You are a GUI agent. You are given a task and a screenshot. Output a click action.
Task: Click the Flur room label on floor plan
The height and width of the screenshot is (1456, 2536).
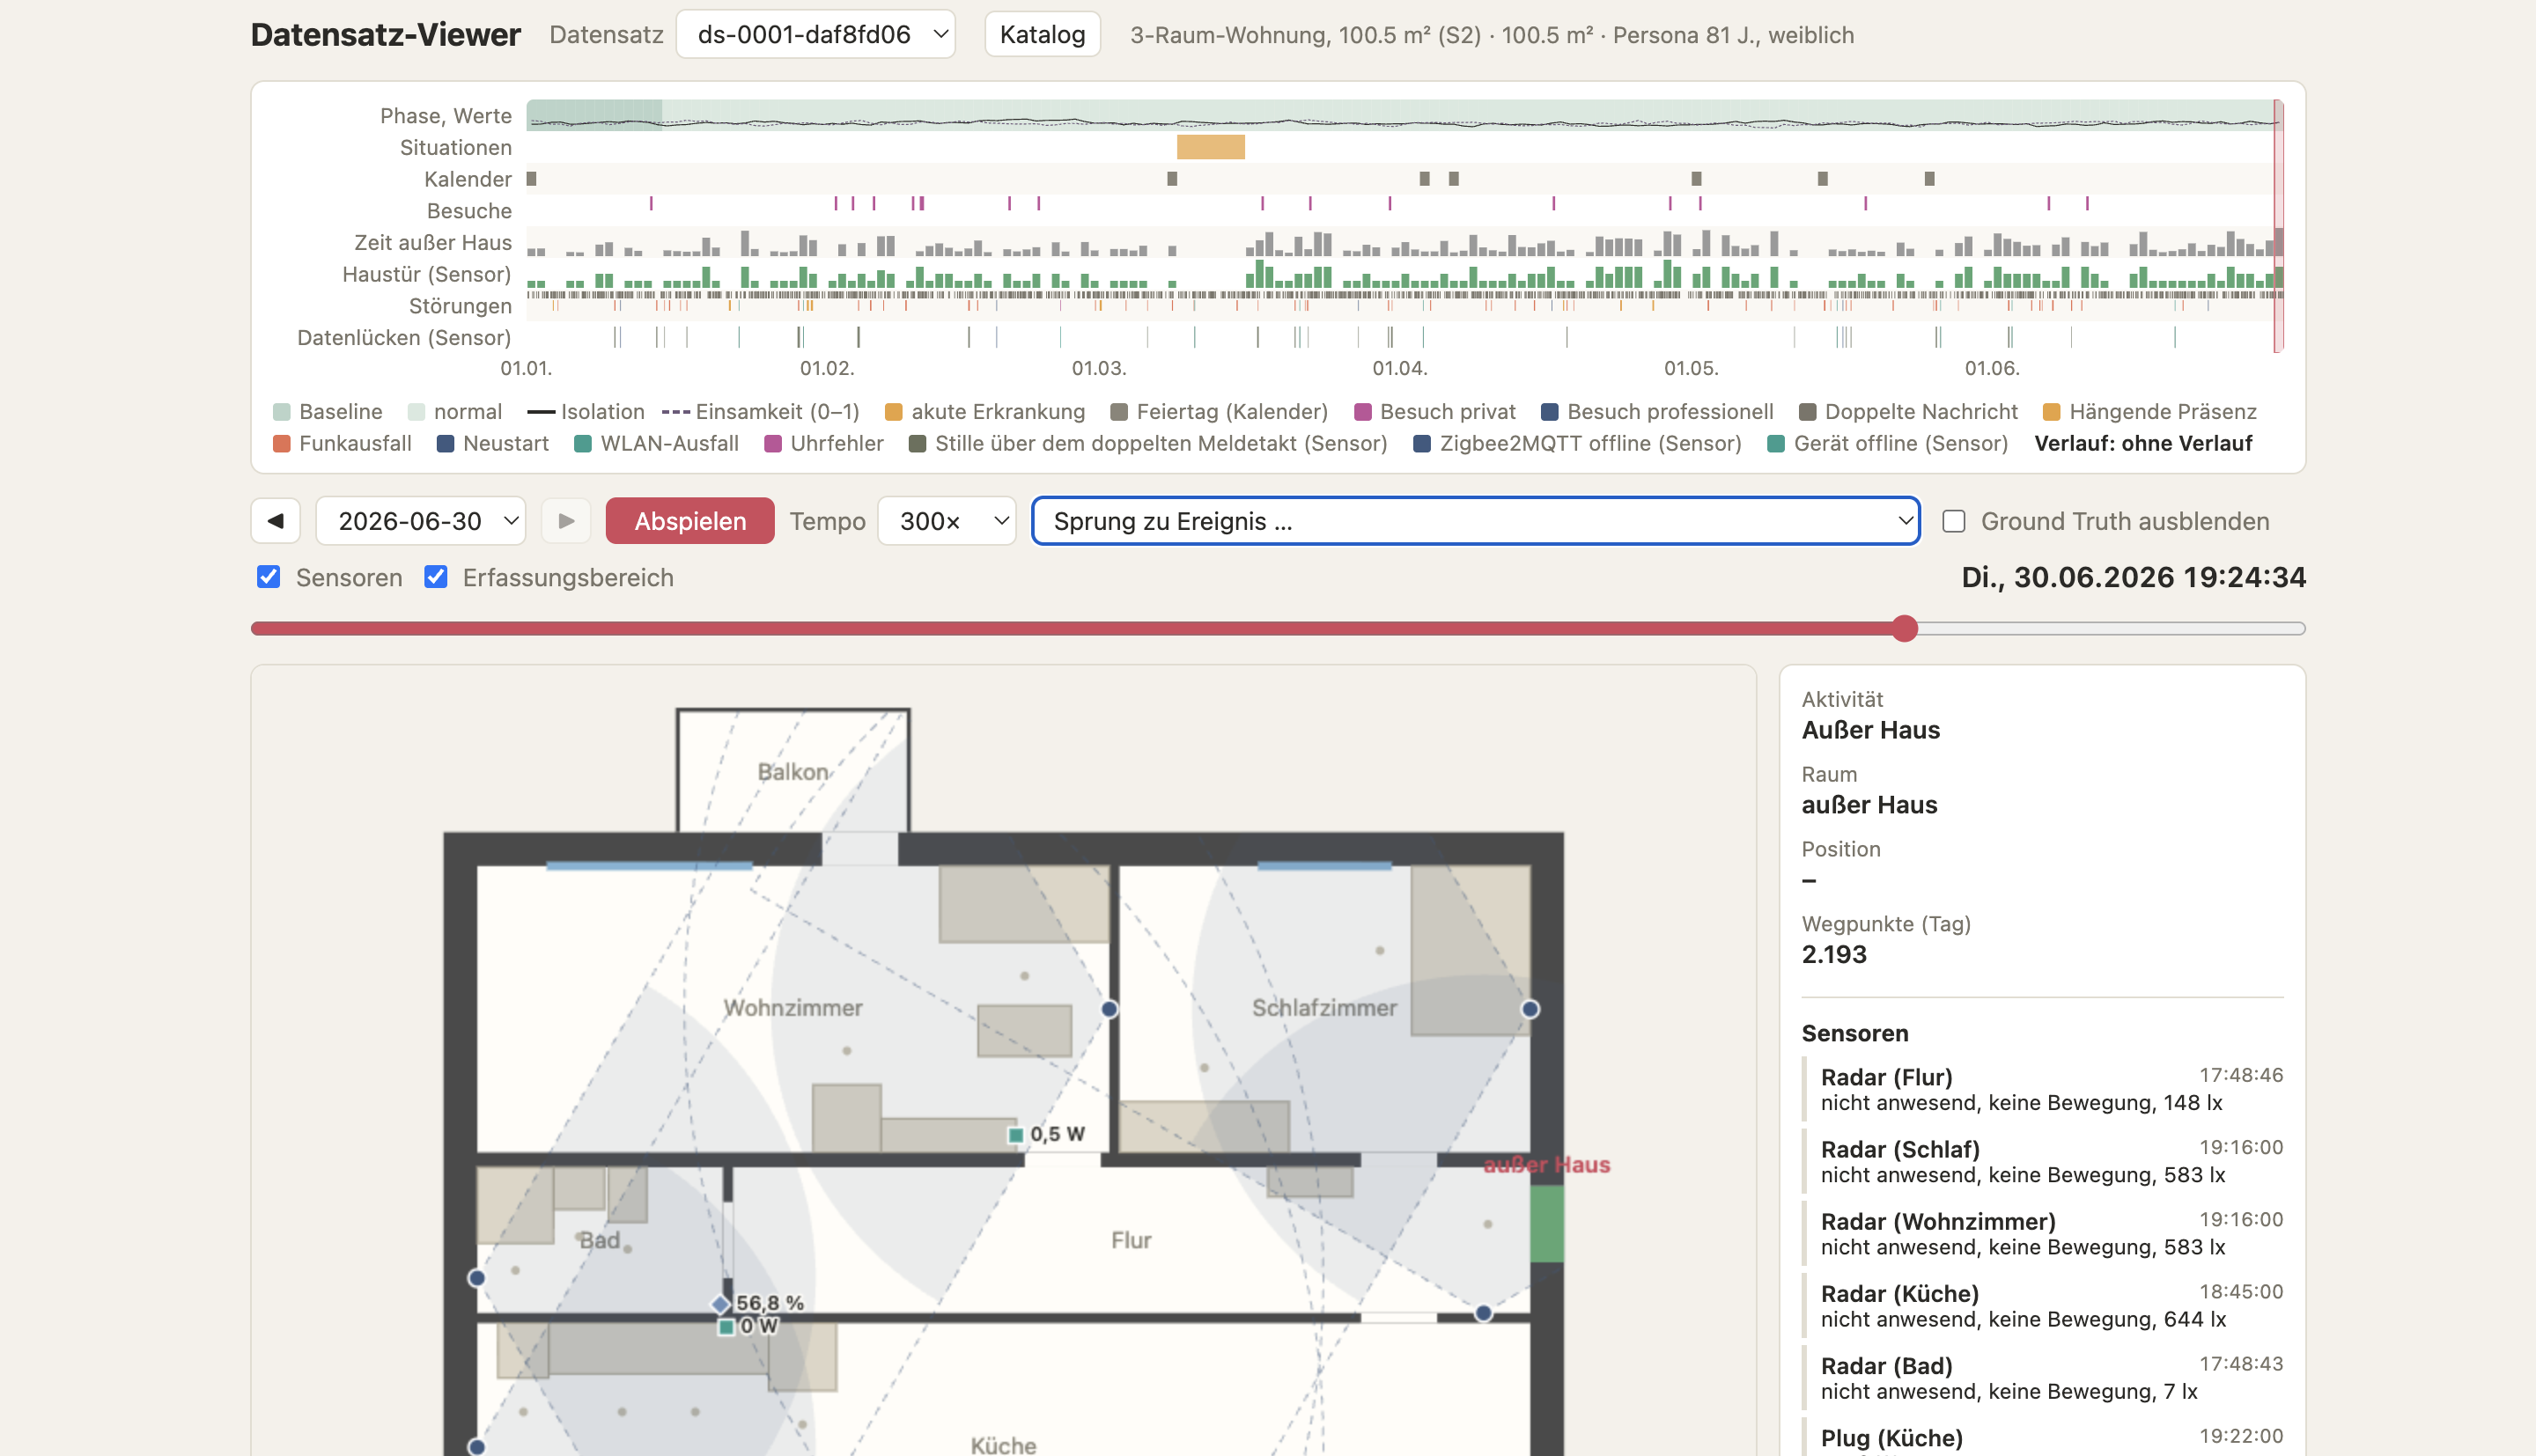click(1131, 1240)
